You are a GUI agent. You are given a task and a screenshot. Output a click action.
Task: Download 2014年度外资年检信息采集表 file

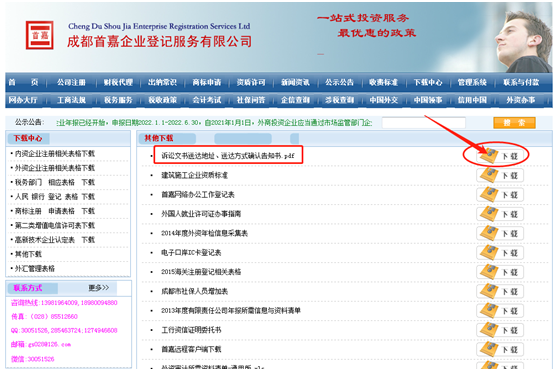(x=500, y=233)
